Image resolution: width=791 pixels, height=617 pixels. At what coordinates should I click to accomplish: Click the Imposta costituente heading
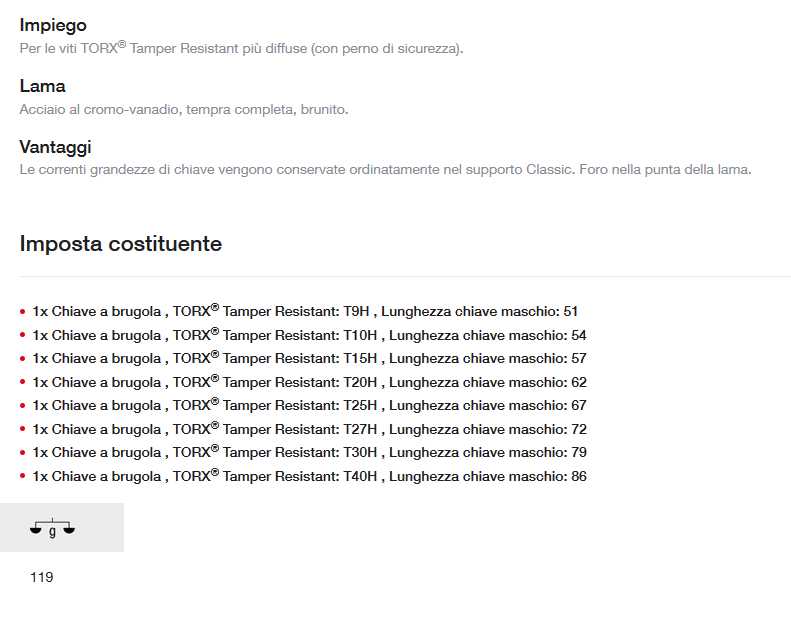[121, 244]
